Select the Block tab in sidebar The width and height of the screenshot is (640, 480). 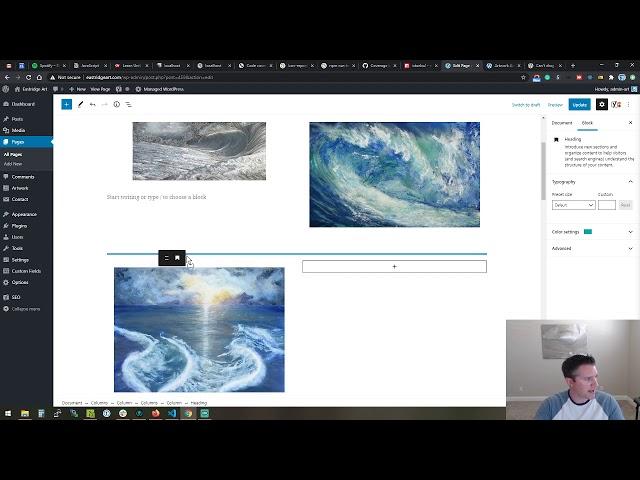click(x=587, y=123)
